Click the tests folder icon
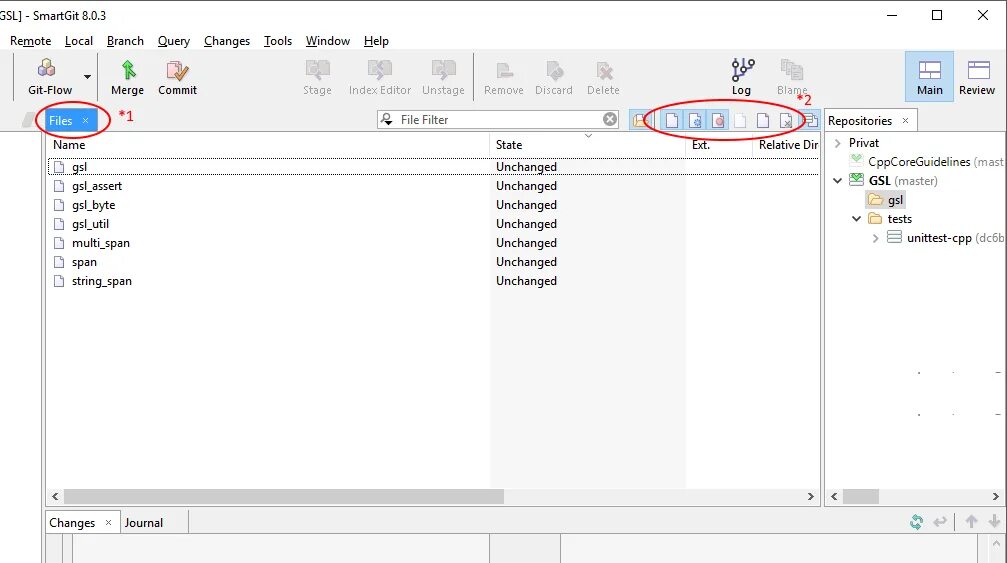 click(x=875, y=218)
